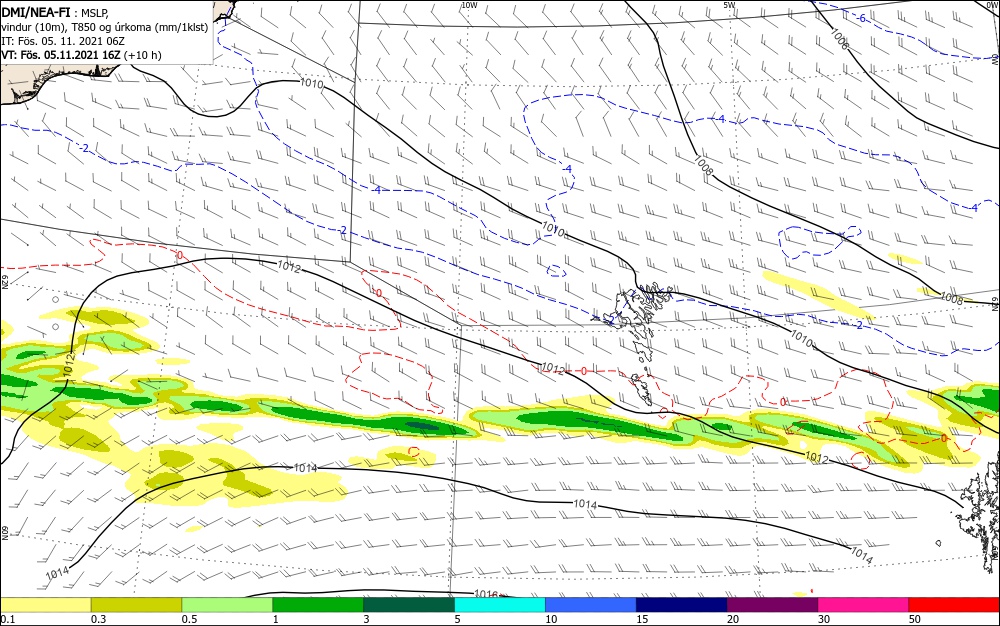Screen dimensions: 1000x626
Task: Click legend value '0.5'
Action: [x=189, y=619]
